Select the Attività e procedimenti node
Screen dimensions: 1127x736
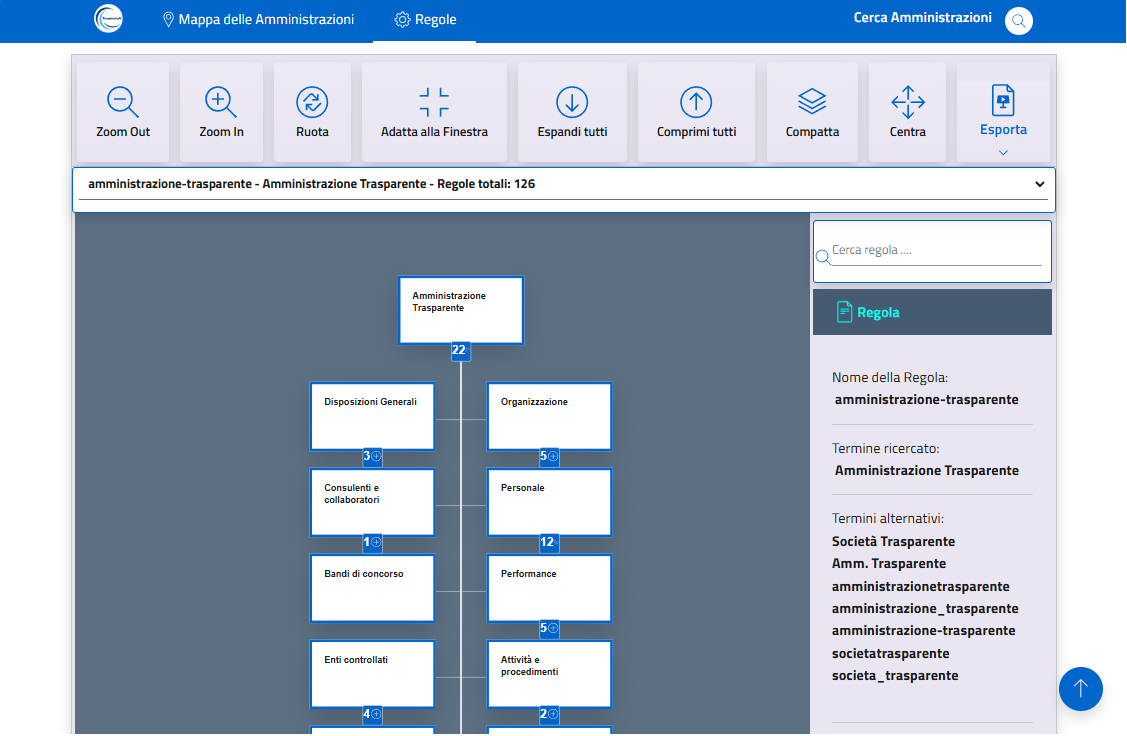tap(549, 674)
